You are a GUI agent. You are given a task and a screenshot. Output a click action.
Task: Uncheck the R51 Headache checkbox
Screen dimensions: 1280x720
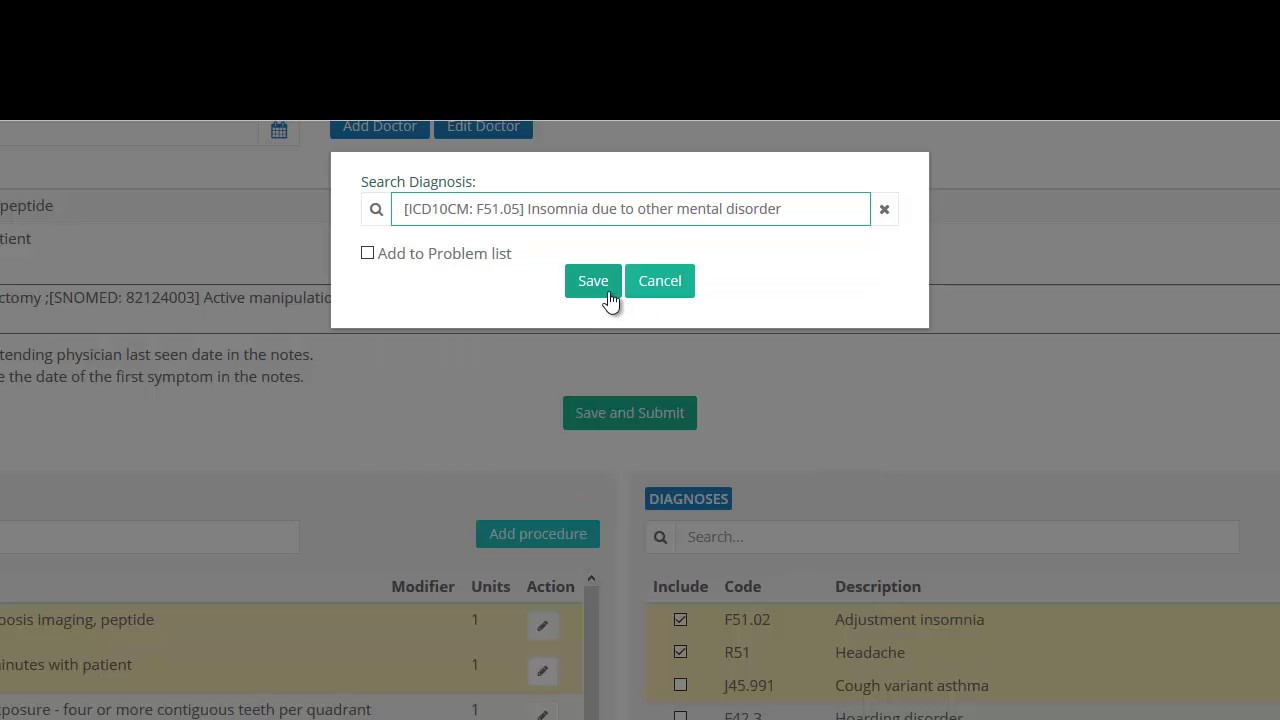(x=680, y=652)
